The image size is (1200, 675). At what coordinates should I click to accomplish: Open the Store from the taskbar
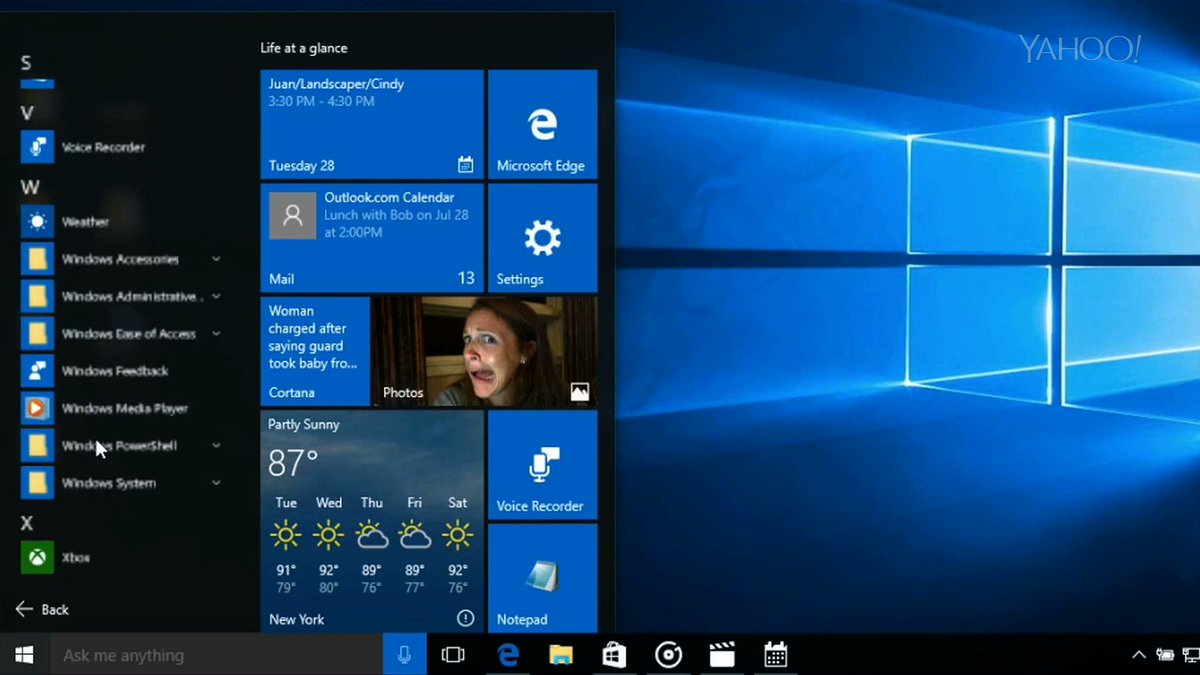[x=614, y=655]
